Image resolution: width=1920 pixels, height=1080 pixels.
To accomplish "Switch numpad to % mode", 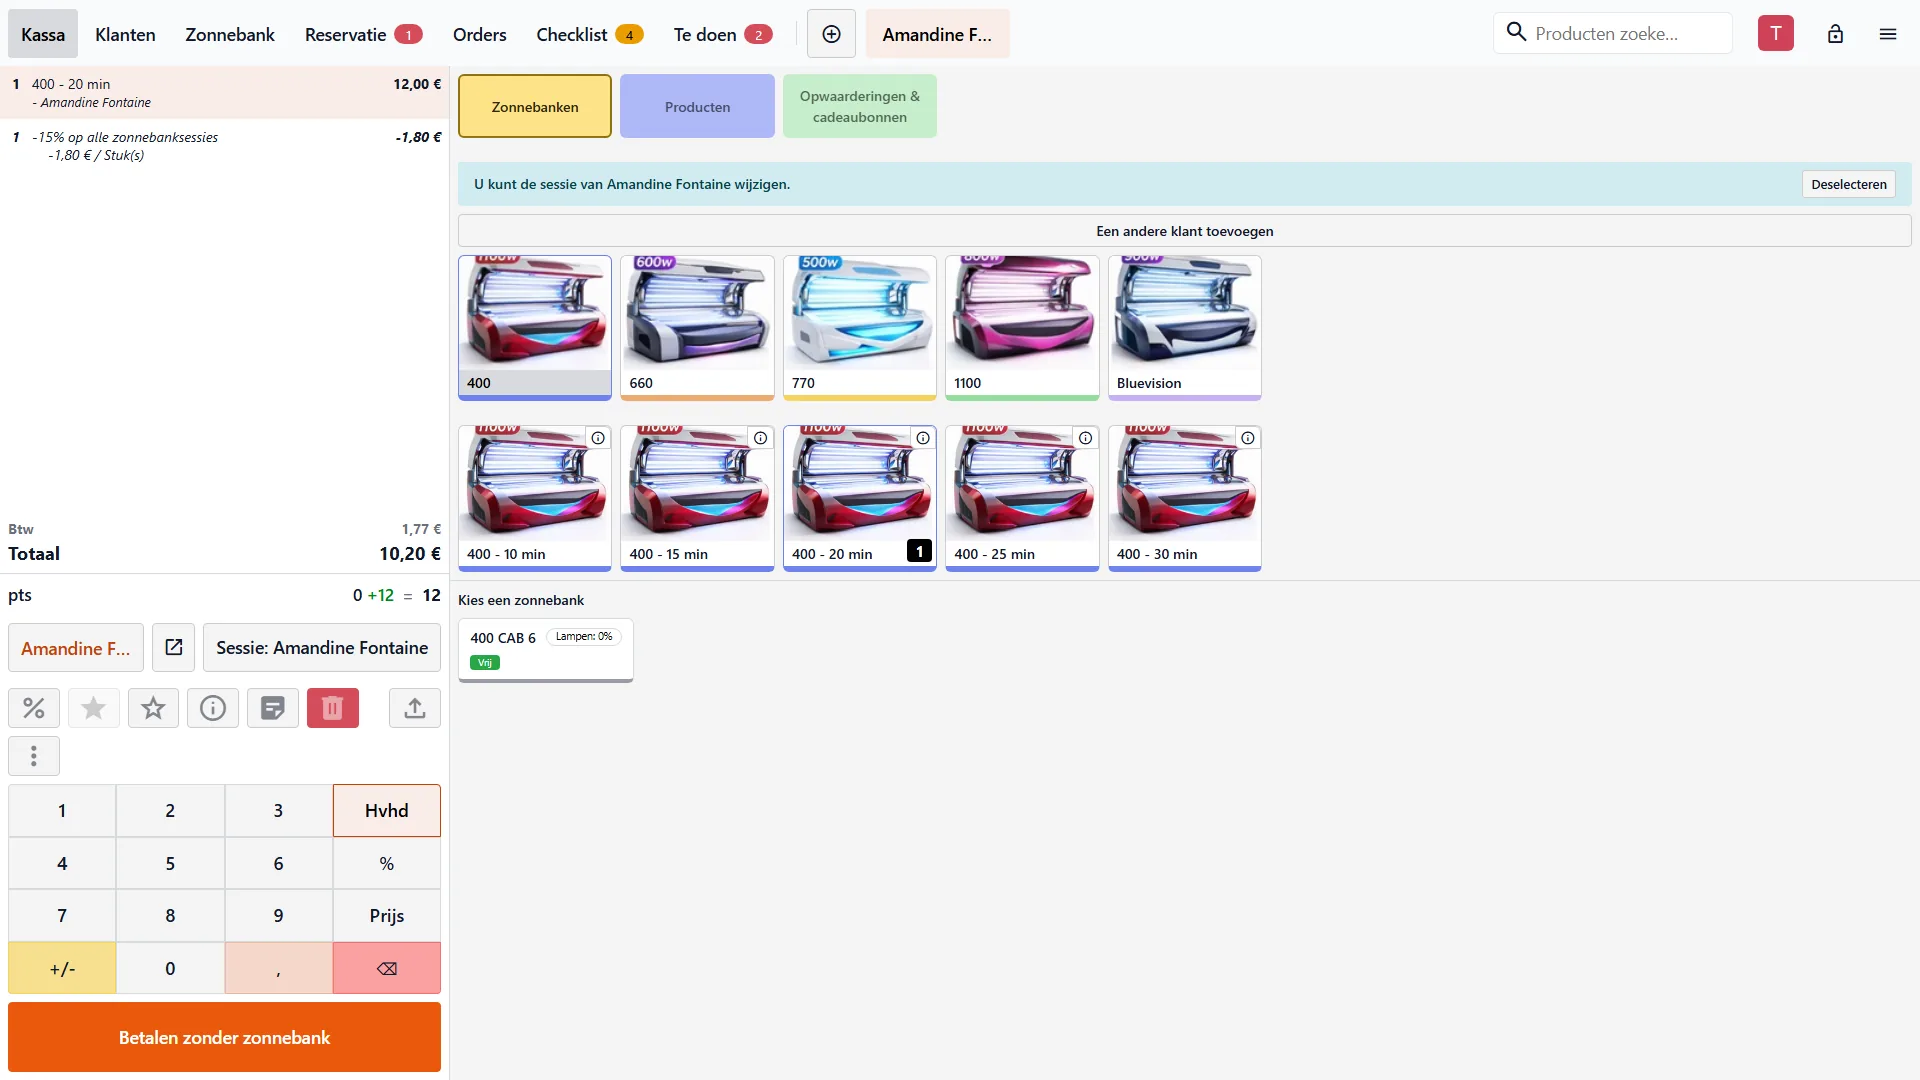I will [x=387, y=863].
